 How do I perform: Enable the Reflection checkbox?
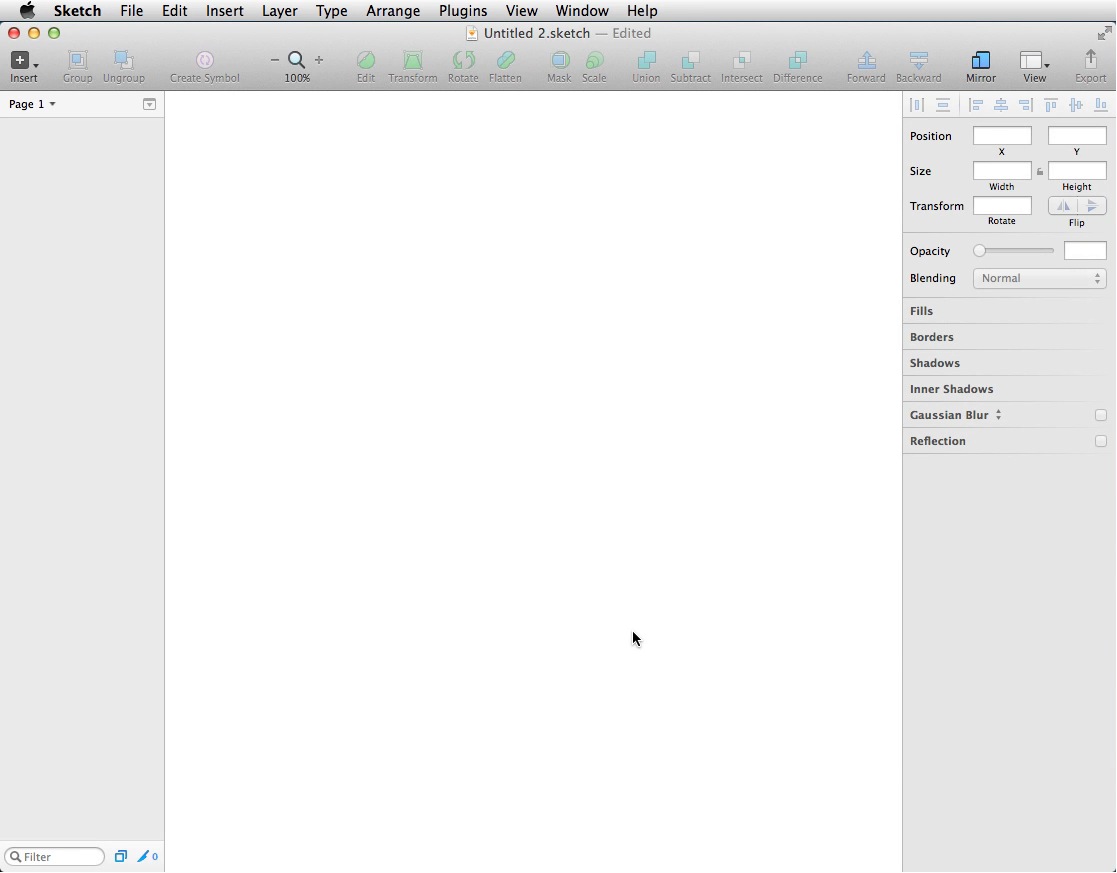click(1100, 441)
